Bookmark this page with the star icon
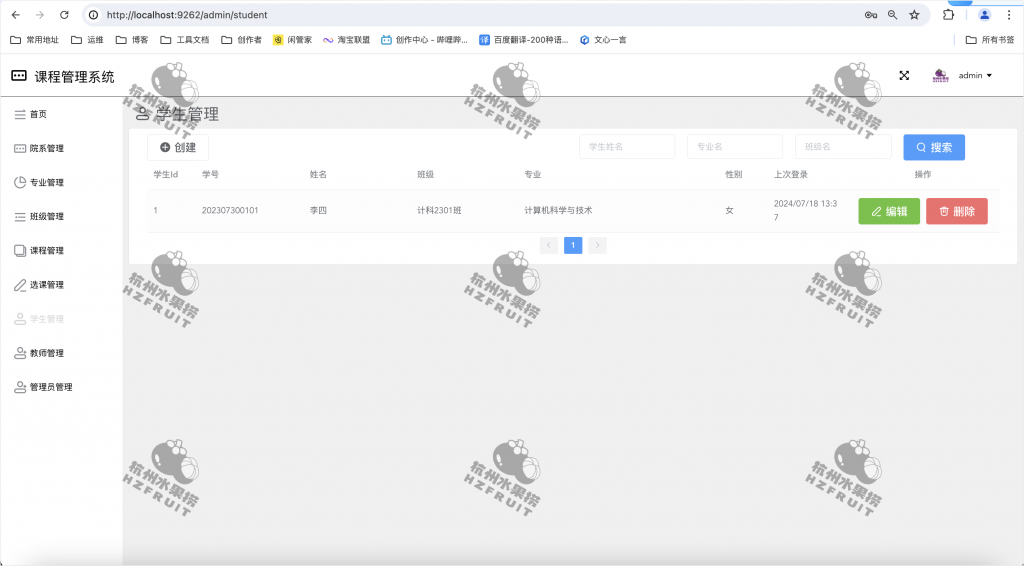This screenshot has width=1024, height=566. point(914,14)
